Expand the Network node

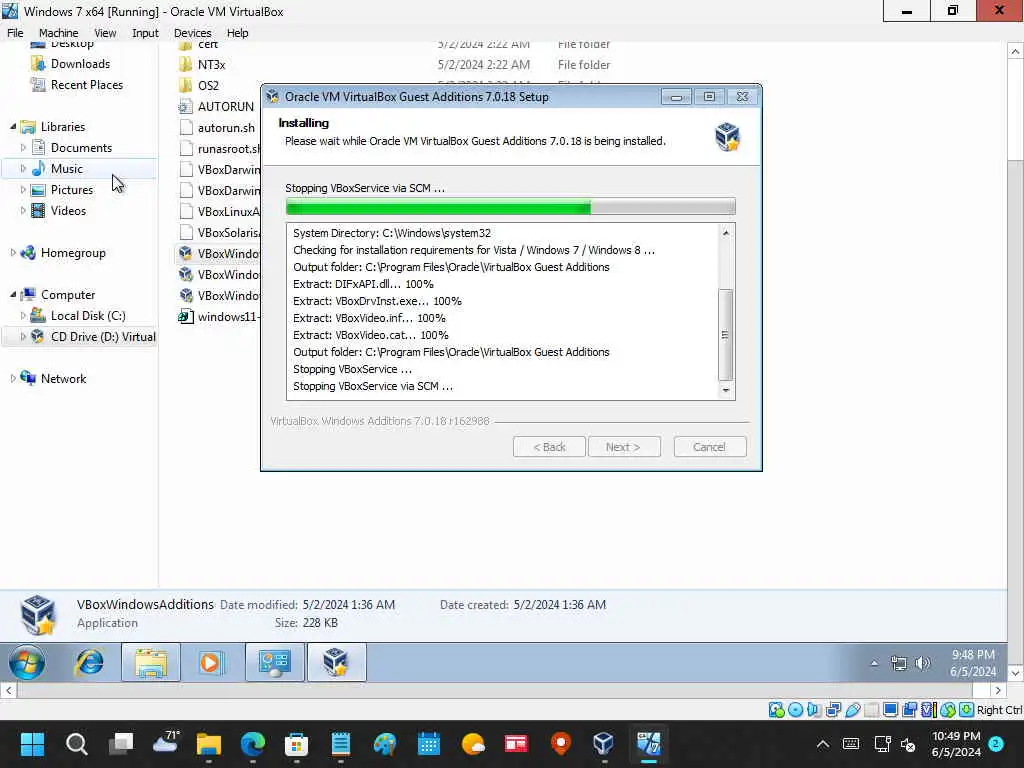click(13, 378)
